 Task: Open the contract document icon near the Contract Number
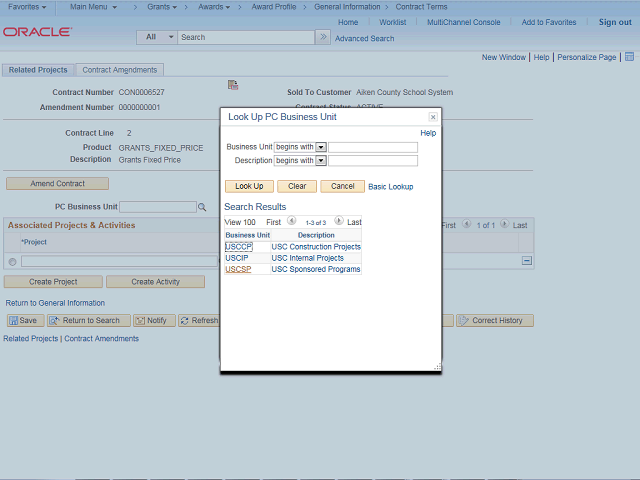click(x=233, y=85)
